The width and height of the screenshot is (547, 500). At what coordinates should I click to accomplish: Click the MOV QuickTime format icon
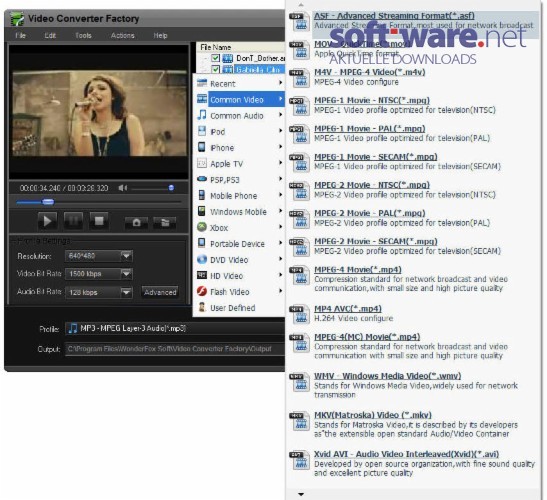pyautogui.click(x=299, y=50)
